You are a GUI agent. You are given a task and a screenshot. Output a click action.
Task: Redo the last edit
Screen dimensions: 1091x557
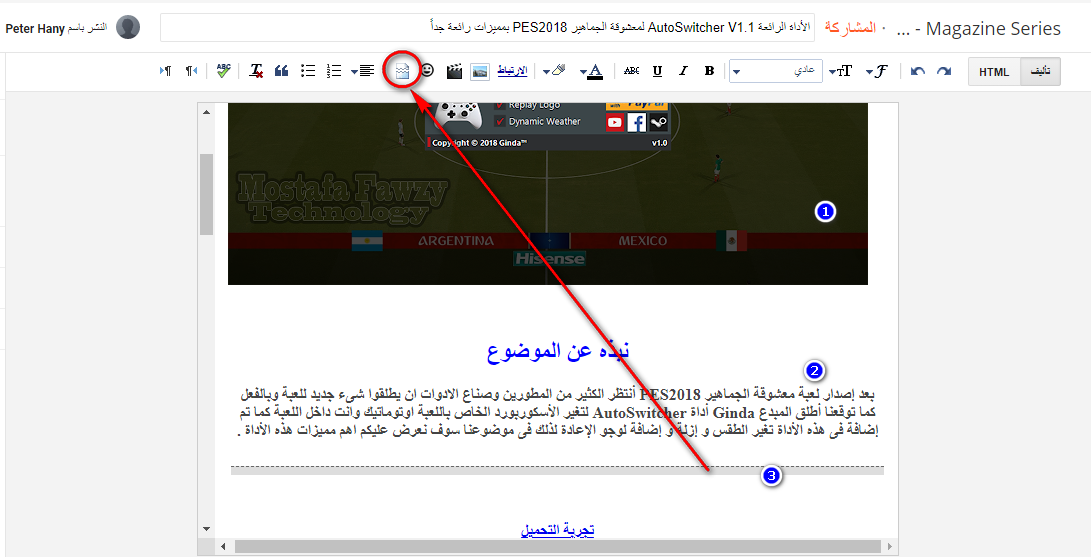tap(943, 71)
